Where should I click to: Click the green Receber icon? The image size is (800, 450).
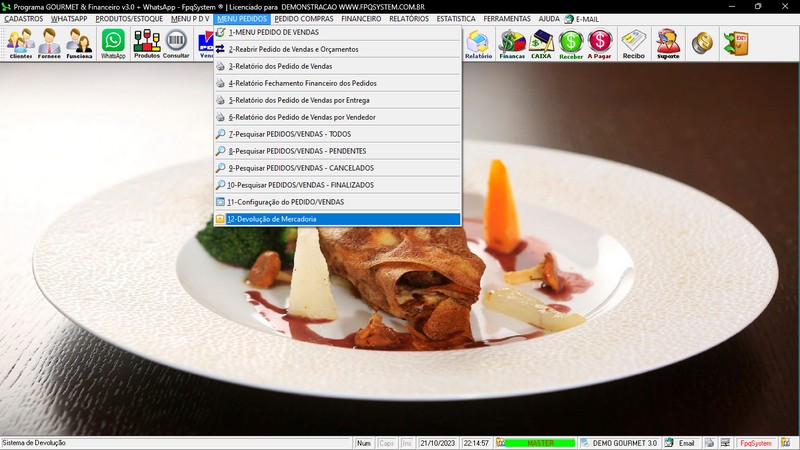[571, 44]
